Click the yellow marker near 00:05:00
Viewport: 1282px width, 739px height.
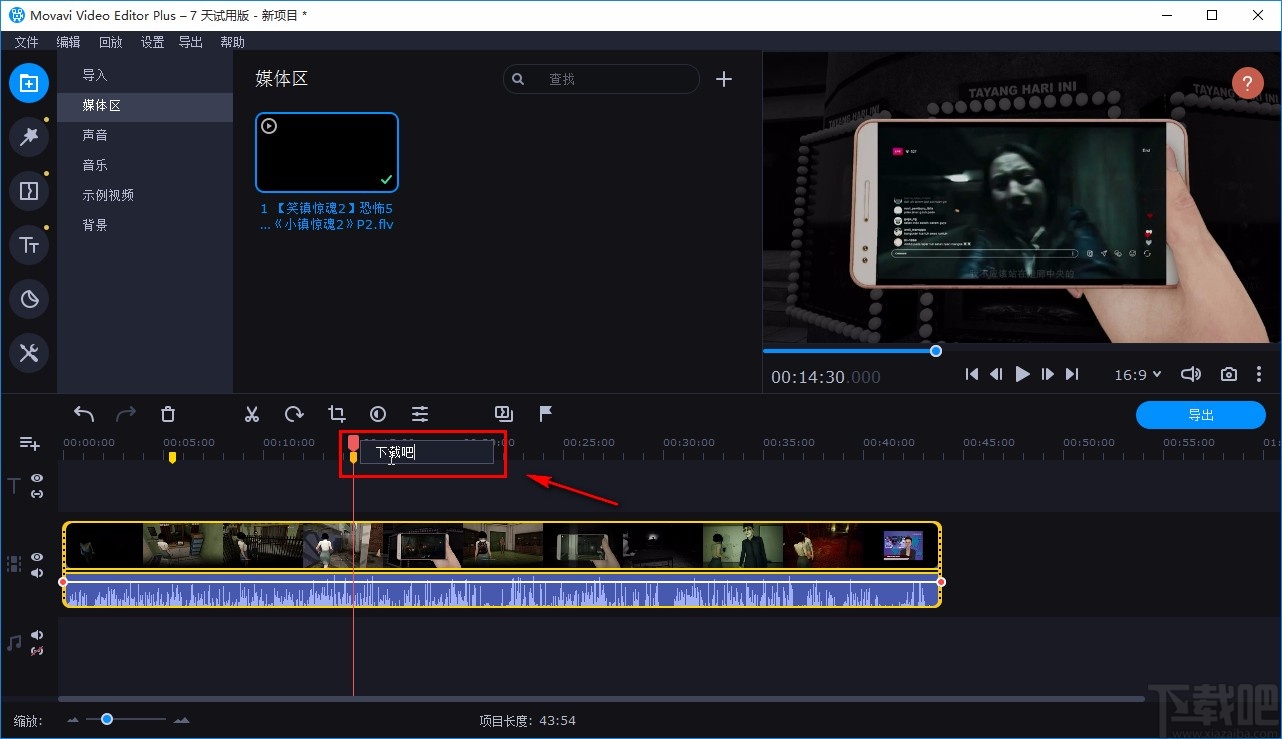pos(172,457)
